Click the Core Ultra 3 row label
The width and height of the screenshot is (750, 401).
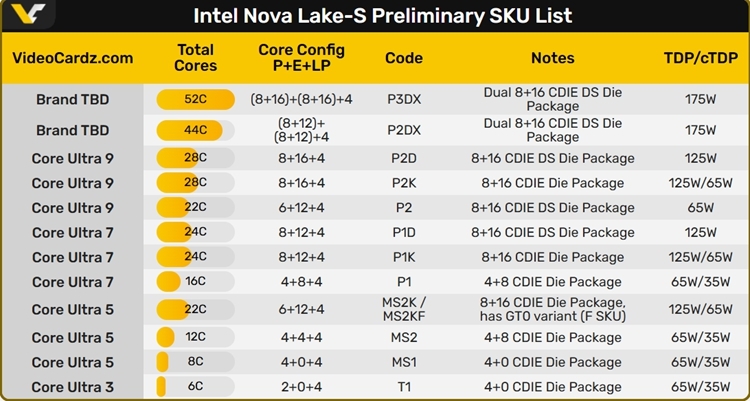tap(73, 387)
